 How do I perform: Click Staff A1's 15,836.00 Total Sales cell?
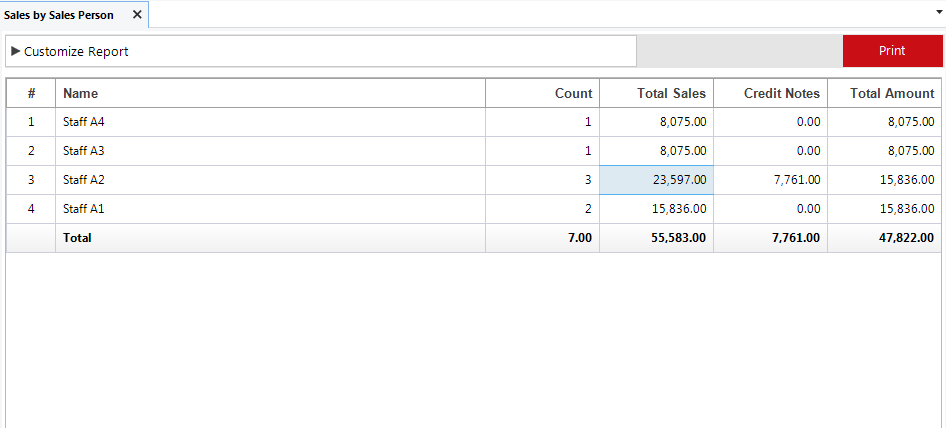[656, 209]
